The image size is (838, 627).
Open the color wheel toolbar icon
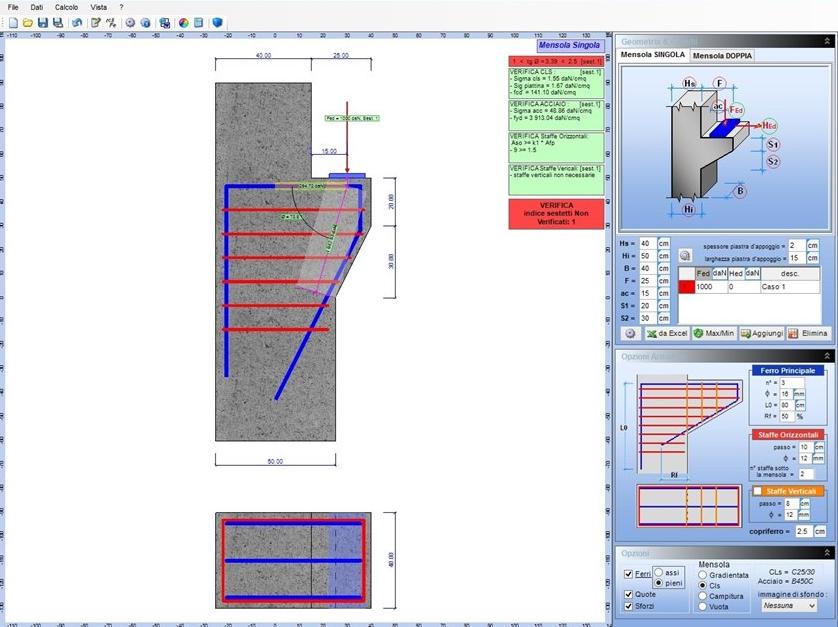tap(183, 22)
